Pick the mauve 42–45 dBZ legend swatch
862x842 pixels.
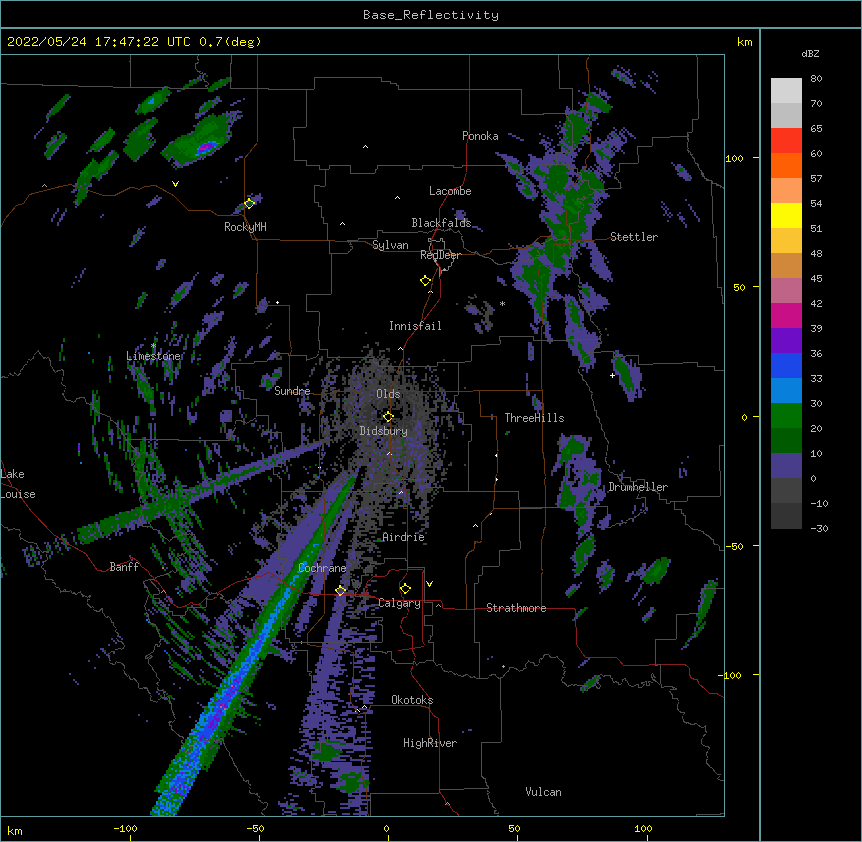(786, 291)
